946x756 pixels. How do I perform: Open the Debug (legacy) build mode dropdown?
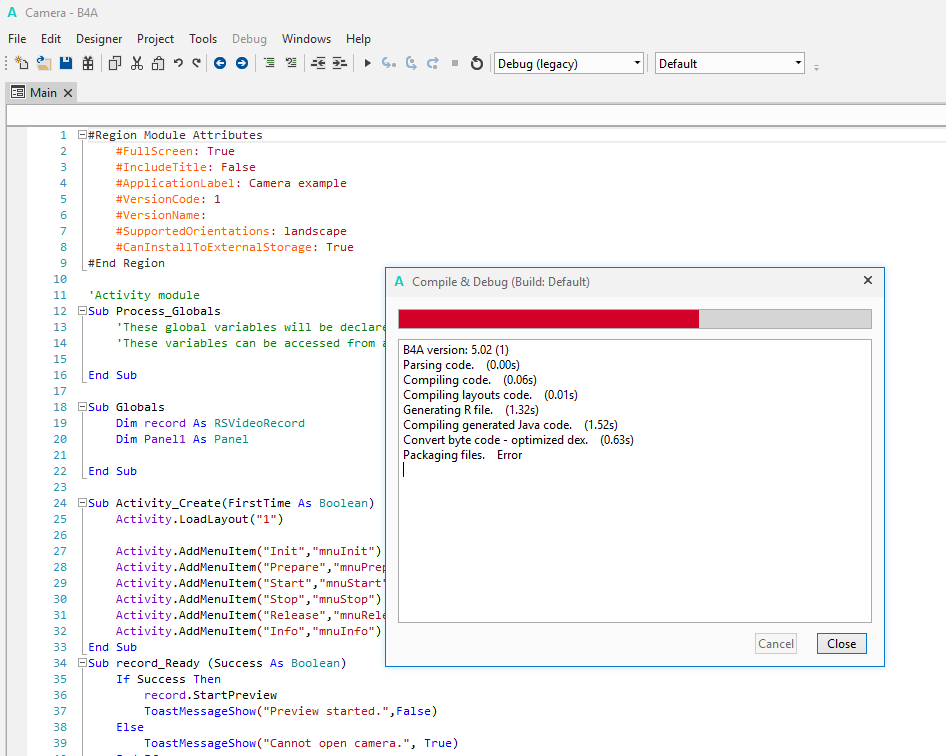tap(568, 63)
